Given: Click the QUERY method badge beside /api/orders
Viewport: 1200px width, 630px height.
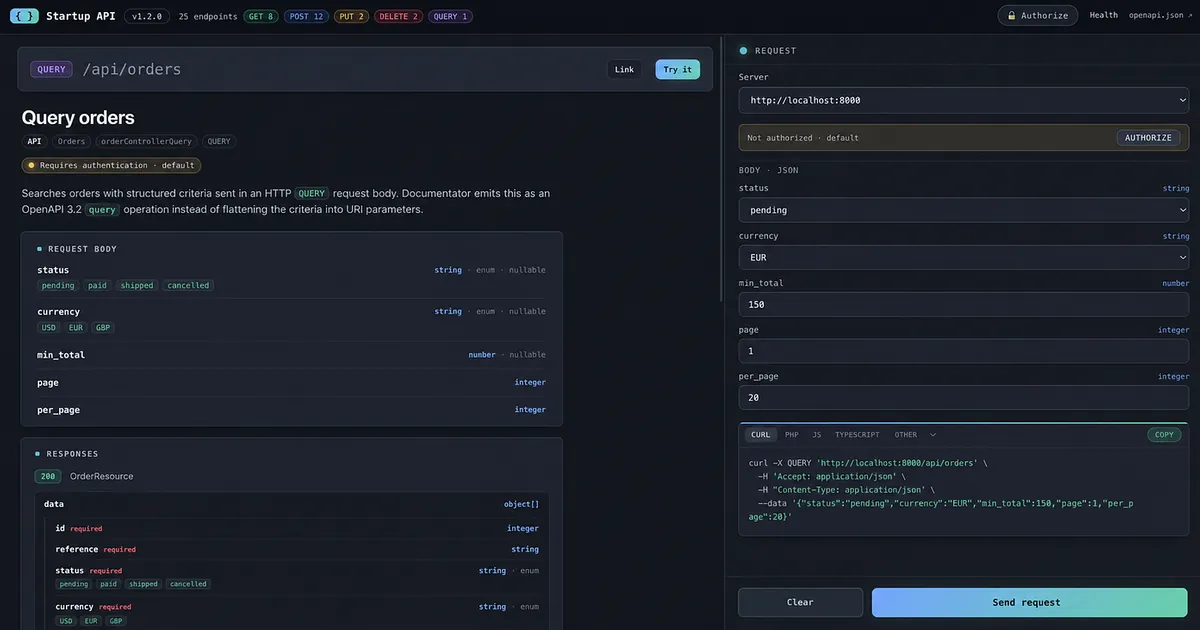Looking at the screenshot, I should coord(51,70).
